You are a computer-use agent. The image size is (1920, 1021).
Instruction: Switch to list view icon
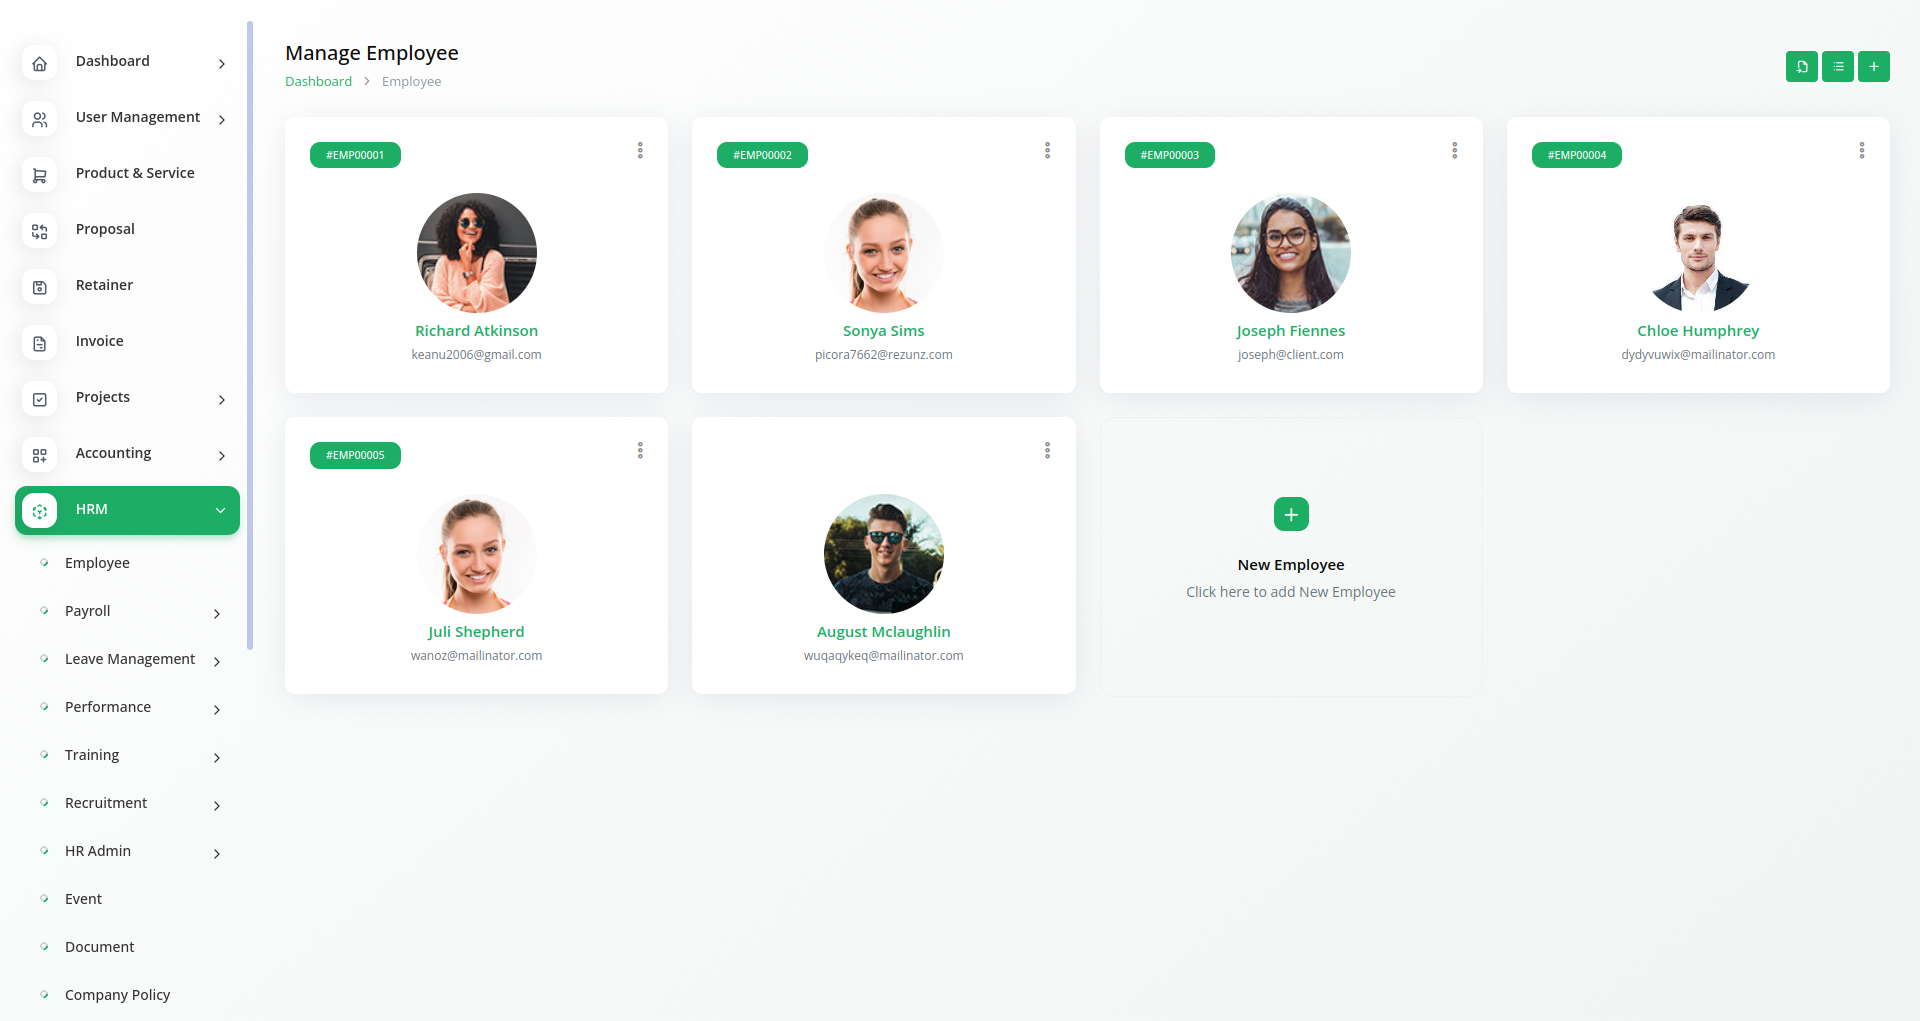1837,67
